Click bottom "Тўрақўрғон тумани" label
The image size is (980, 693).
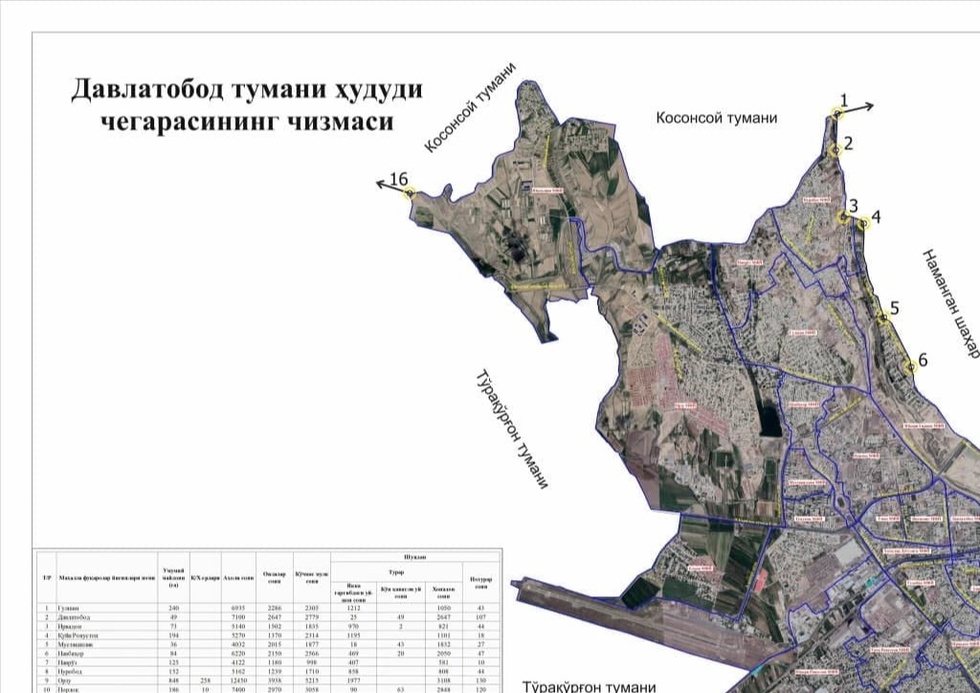[590, 685]
